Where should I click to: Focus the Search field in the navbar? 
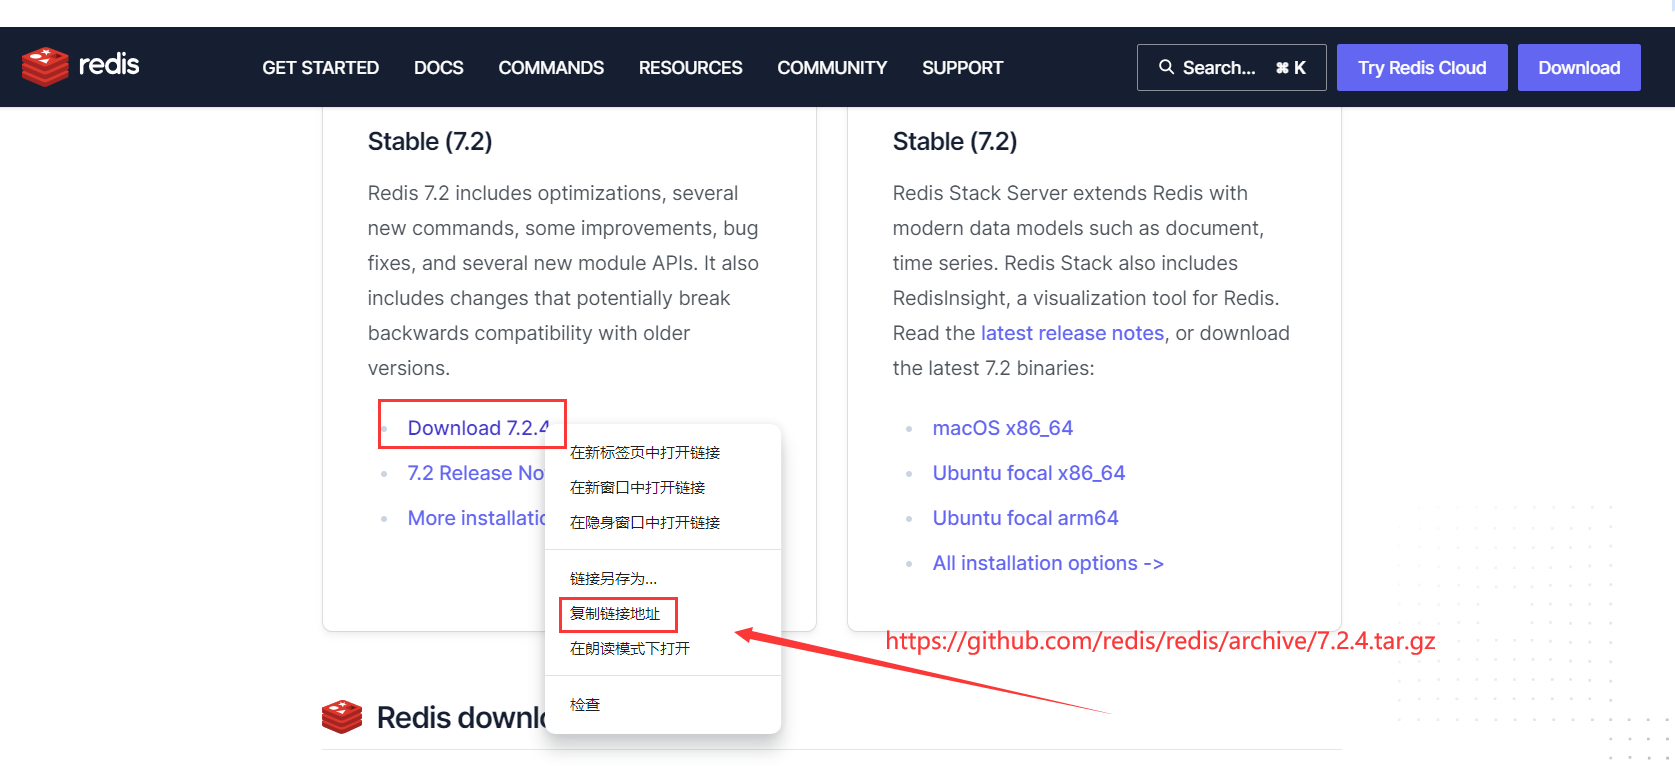coord(1232,67)
